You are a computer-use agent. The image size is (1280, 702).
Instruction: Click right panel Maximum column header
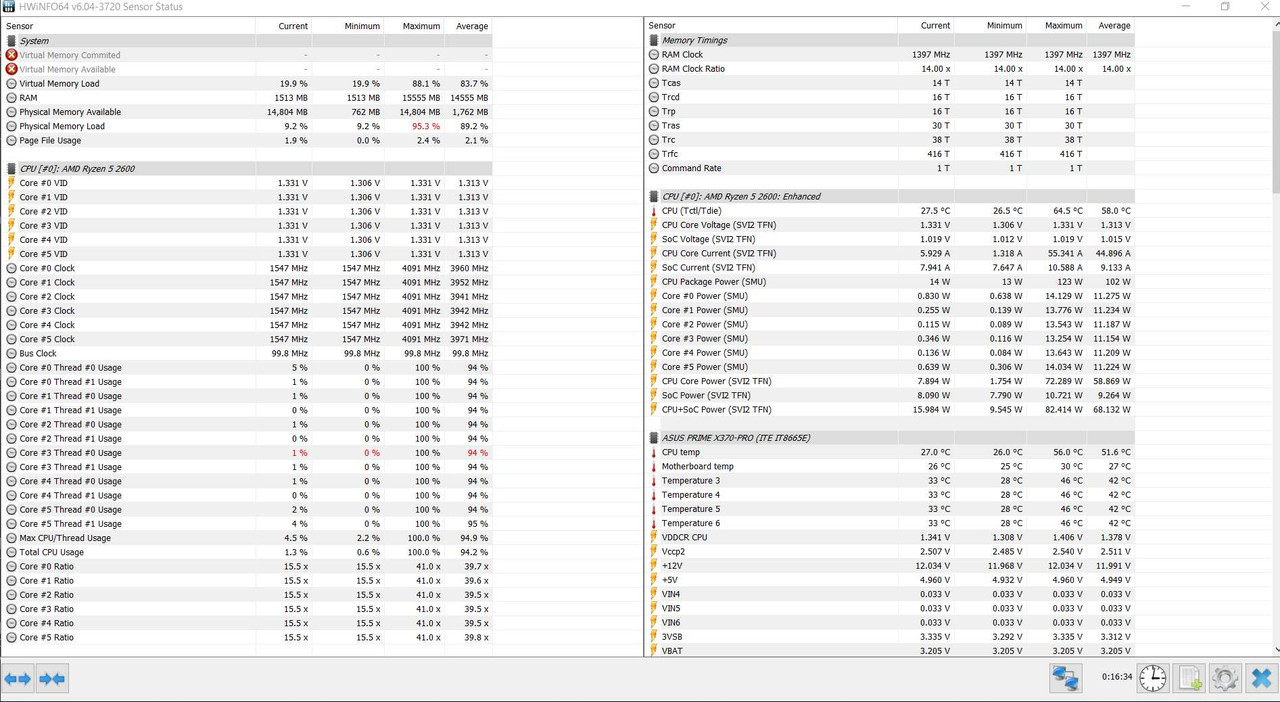point(1057,25)
